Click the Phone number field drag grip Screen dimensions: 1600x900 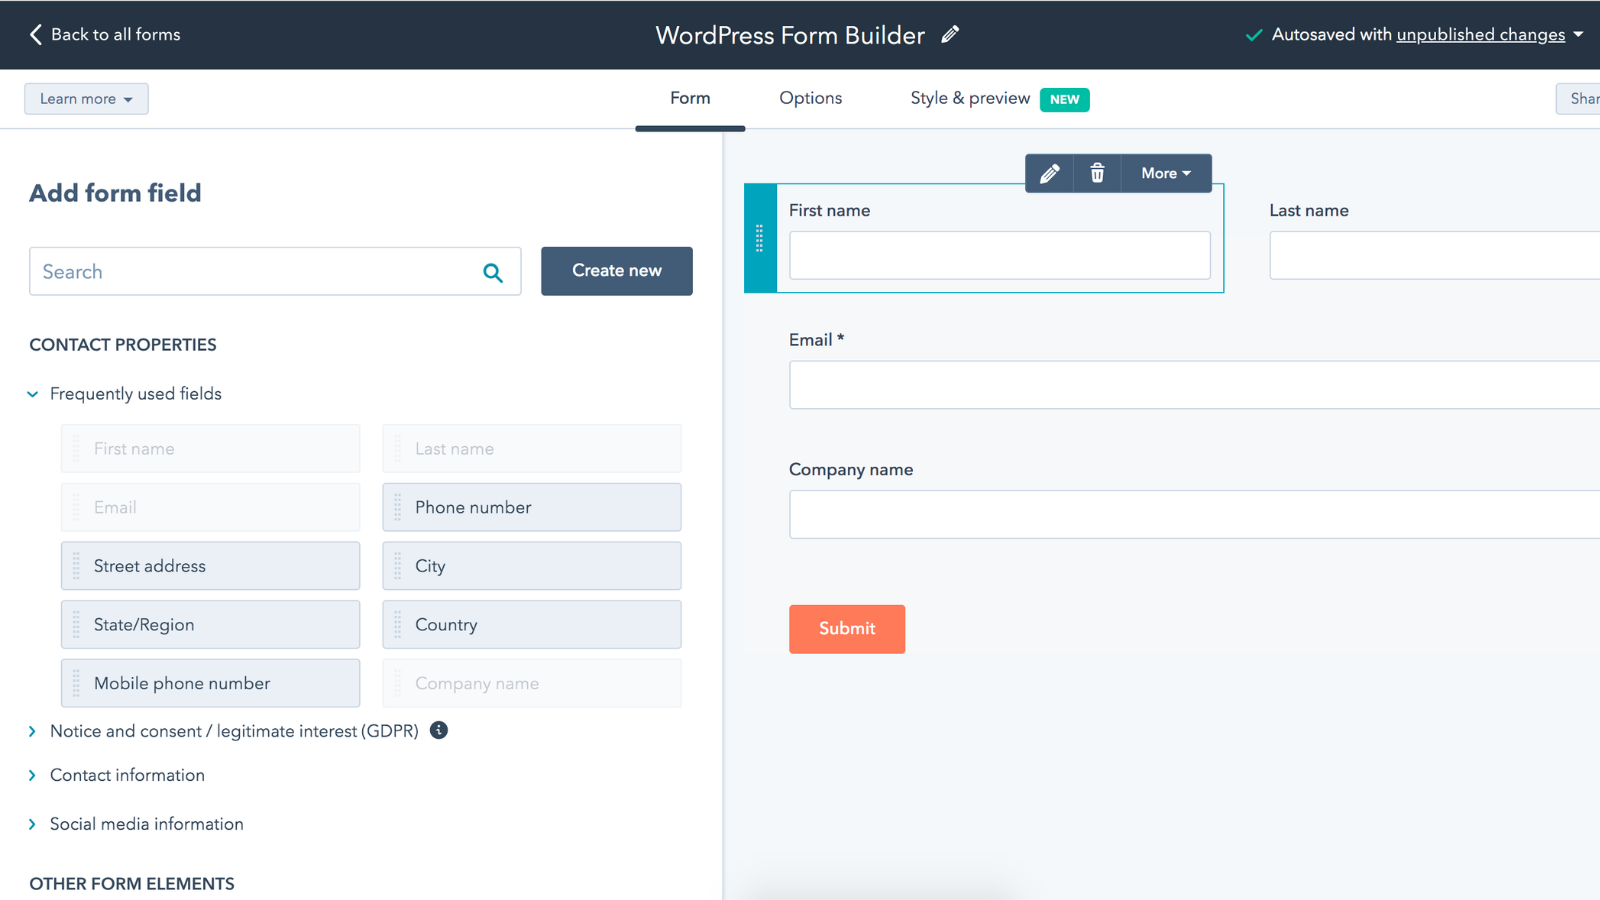click(398, 508)
